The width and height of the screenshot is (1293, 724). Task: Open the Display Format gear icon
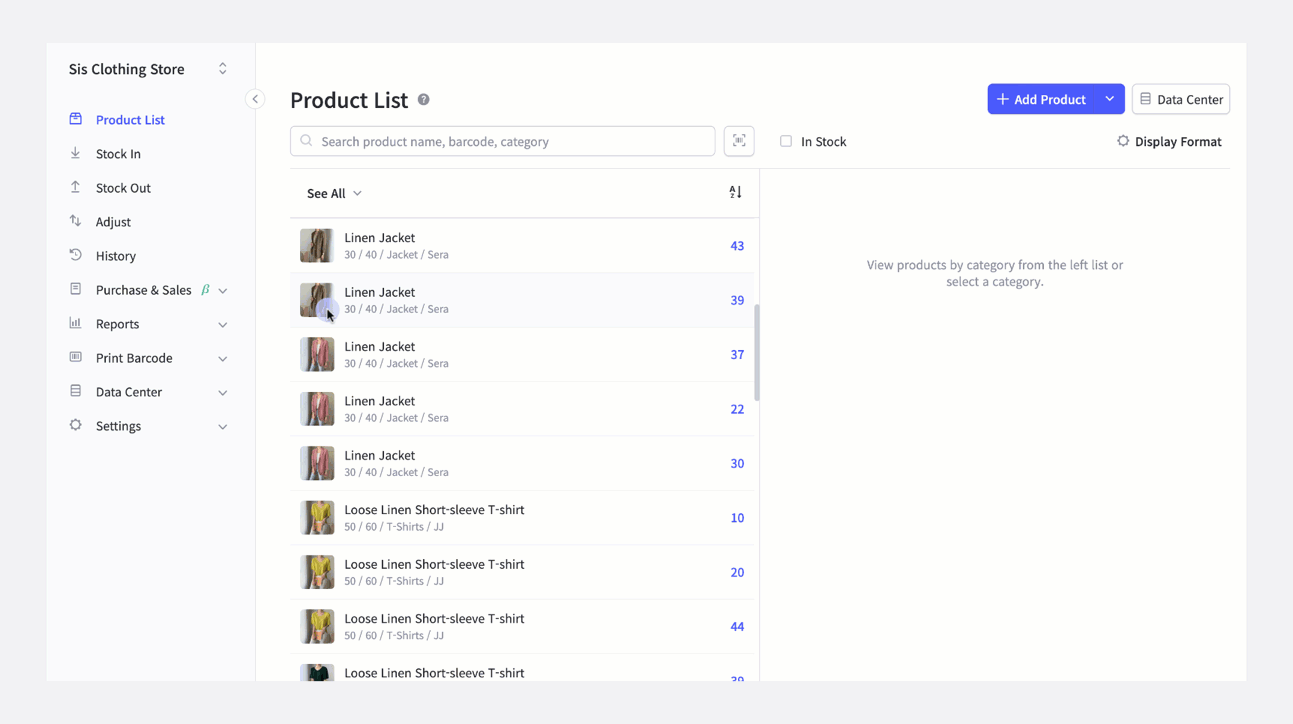(1122, 141)
